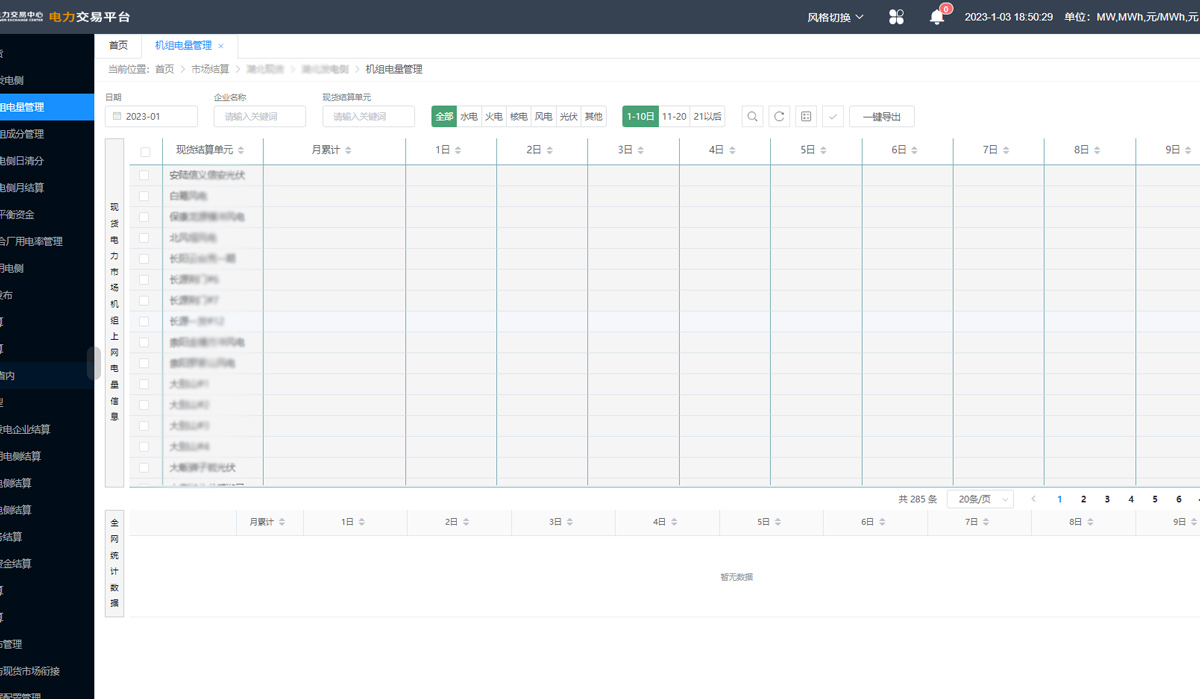
Task: Click the magnifier search icon button
Action: (753, 116)
